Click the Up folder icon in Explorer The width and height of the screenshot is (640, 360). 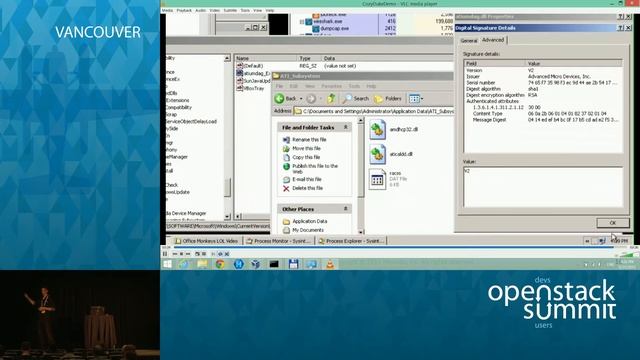click(x=331, y=98)
